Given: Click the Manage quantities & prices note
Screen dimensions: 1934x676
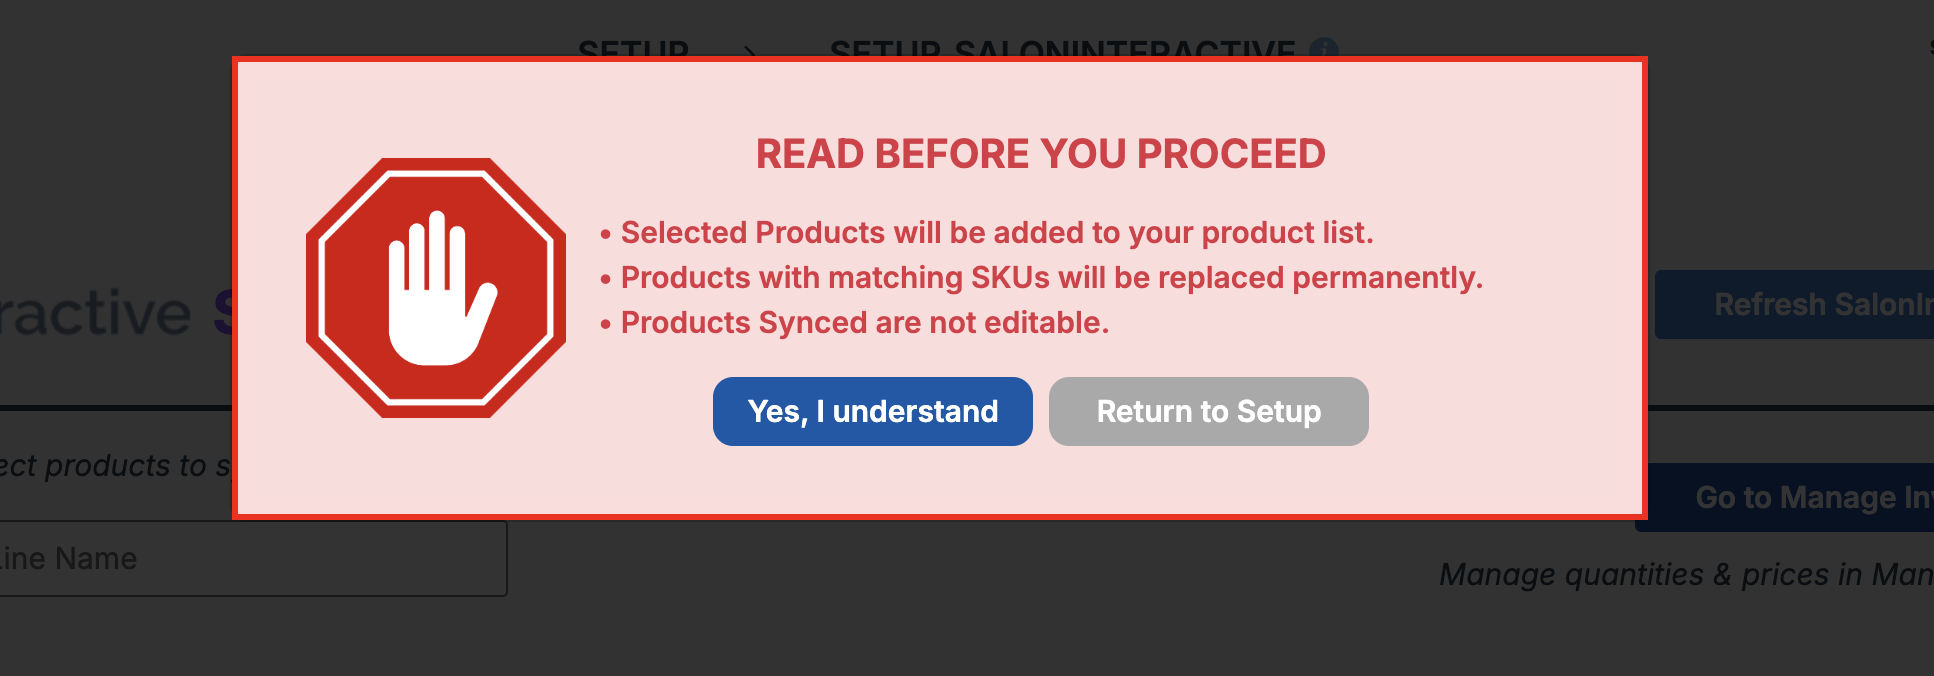Looking at the screenshot, I should 1685,574.
